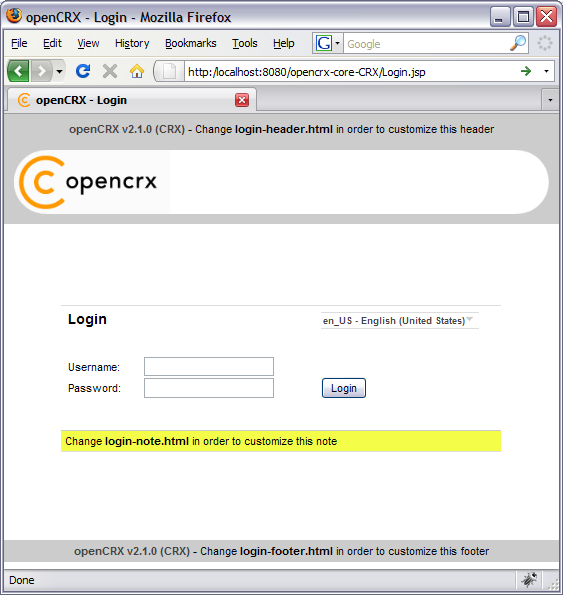563x595 pixels.
Task: Click the Stop loading X icon
Action: (110, 71)
